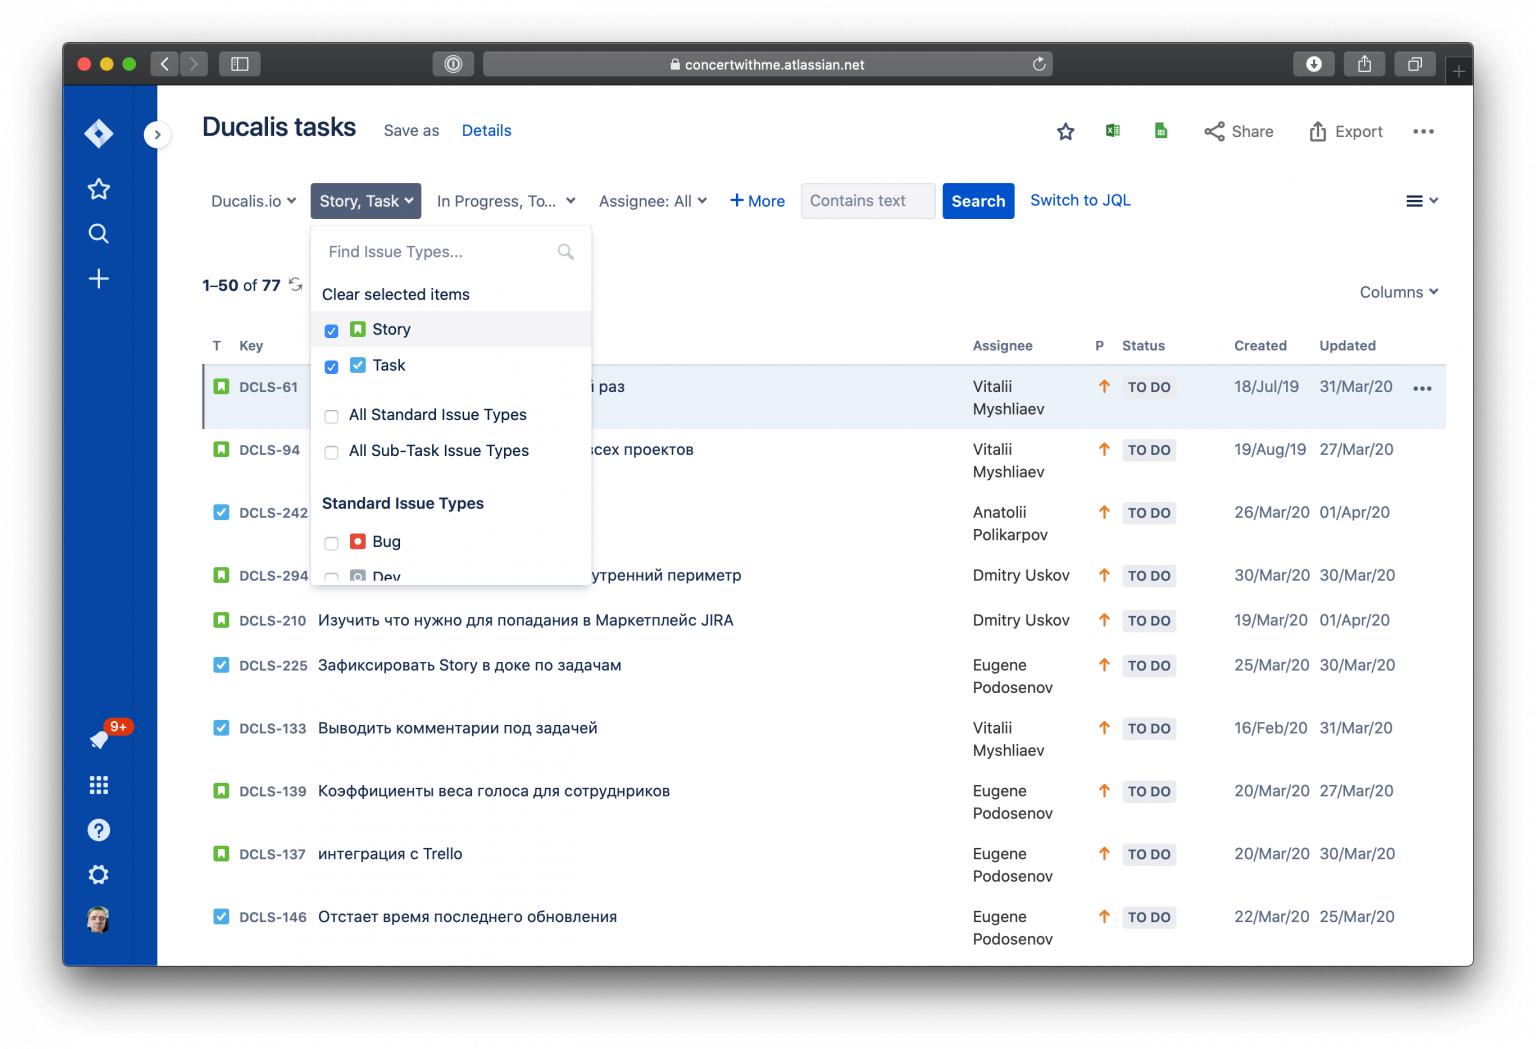Image resolution: width=1536 pixels, height=1049 pixels.
Task: Refresh results next to the issue count
Action: point(295,284)
